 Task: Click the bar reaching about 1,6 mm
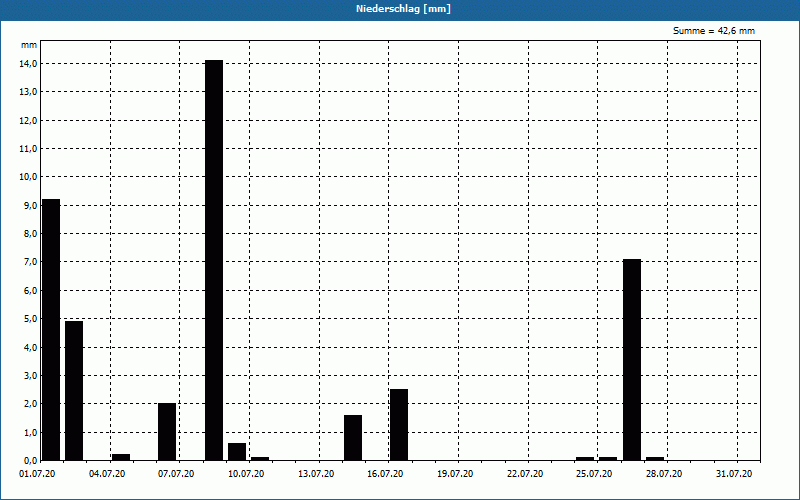pyautogui.click(x=353, y=438)
